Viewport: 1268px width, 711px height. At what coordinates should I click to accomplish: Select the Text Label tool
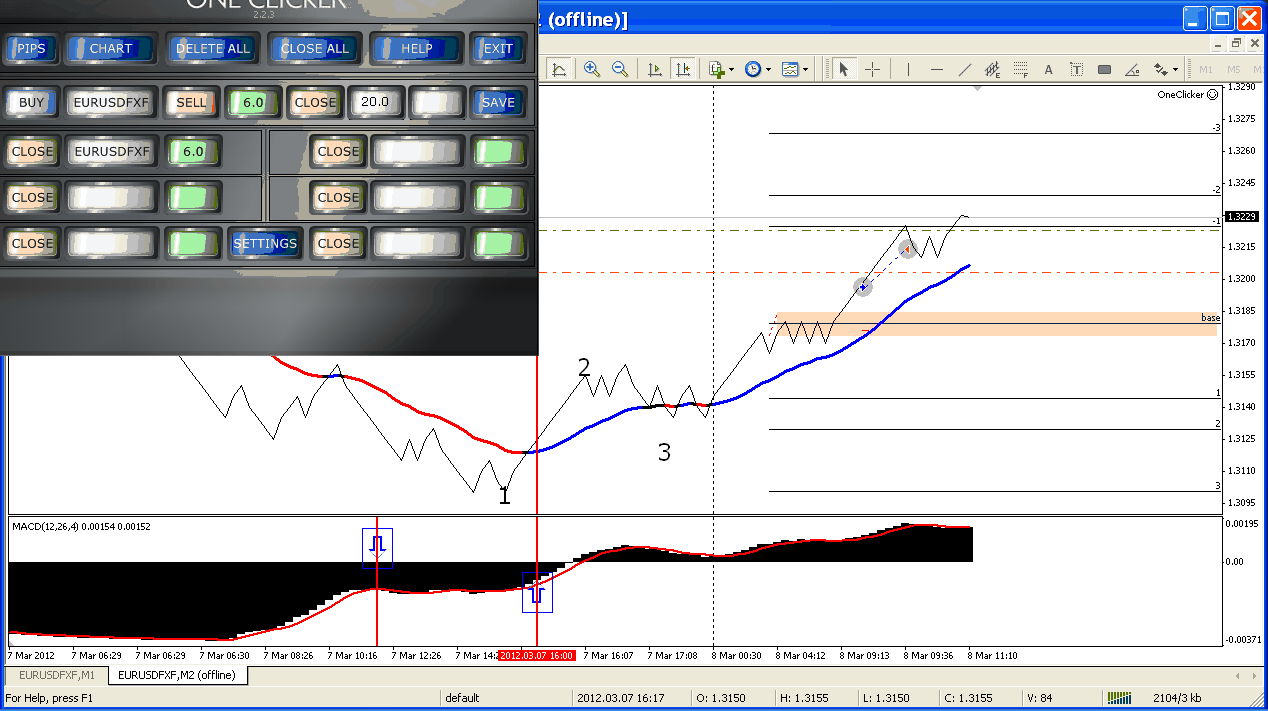coord(1076,69)
